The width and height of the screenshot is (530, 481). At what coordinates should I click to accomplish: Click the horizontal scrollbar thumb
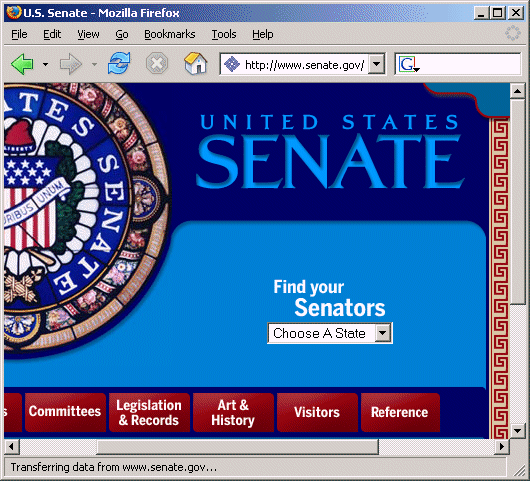click(x=237, y=447)
